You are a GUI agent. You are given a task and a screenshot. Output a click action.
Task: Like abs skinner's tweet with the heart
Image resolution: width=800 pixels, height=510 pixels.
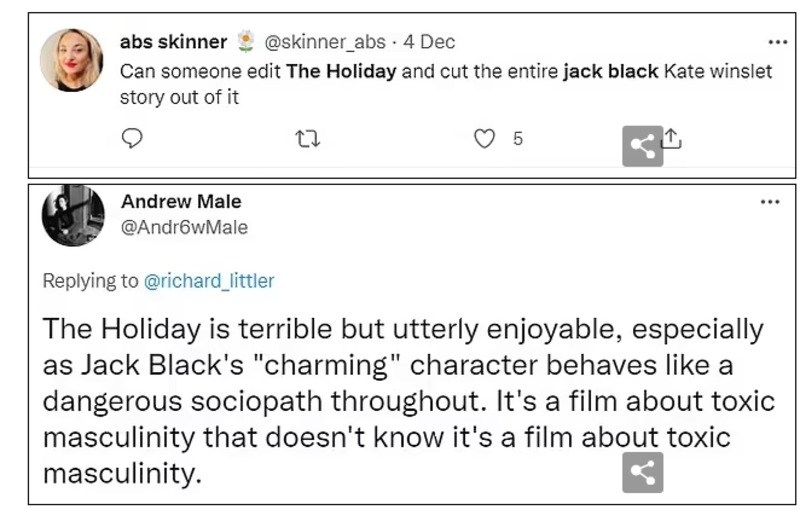(485, 139)
